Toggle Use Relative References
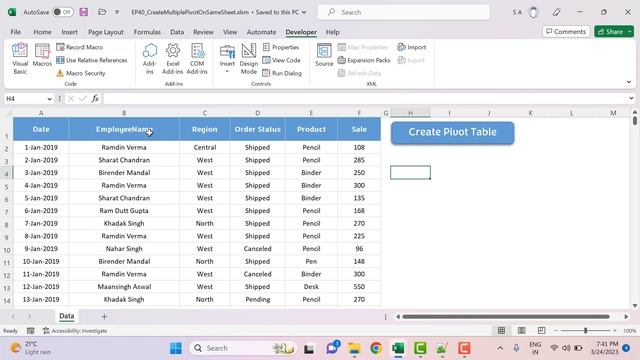The height and width of the screenshot is (360, 640). tap(92, 60)
